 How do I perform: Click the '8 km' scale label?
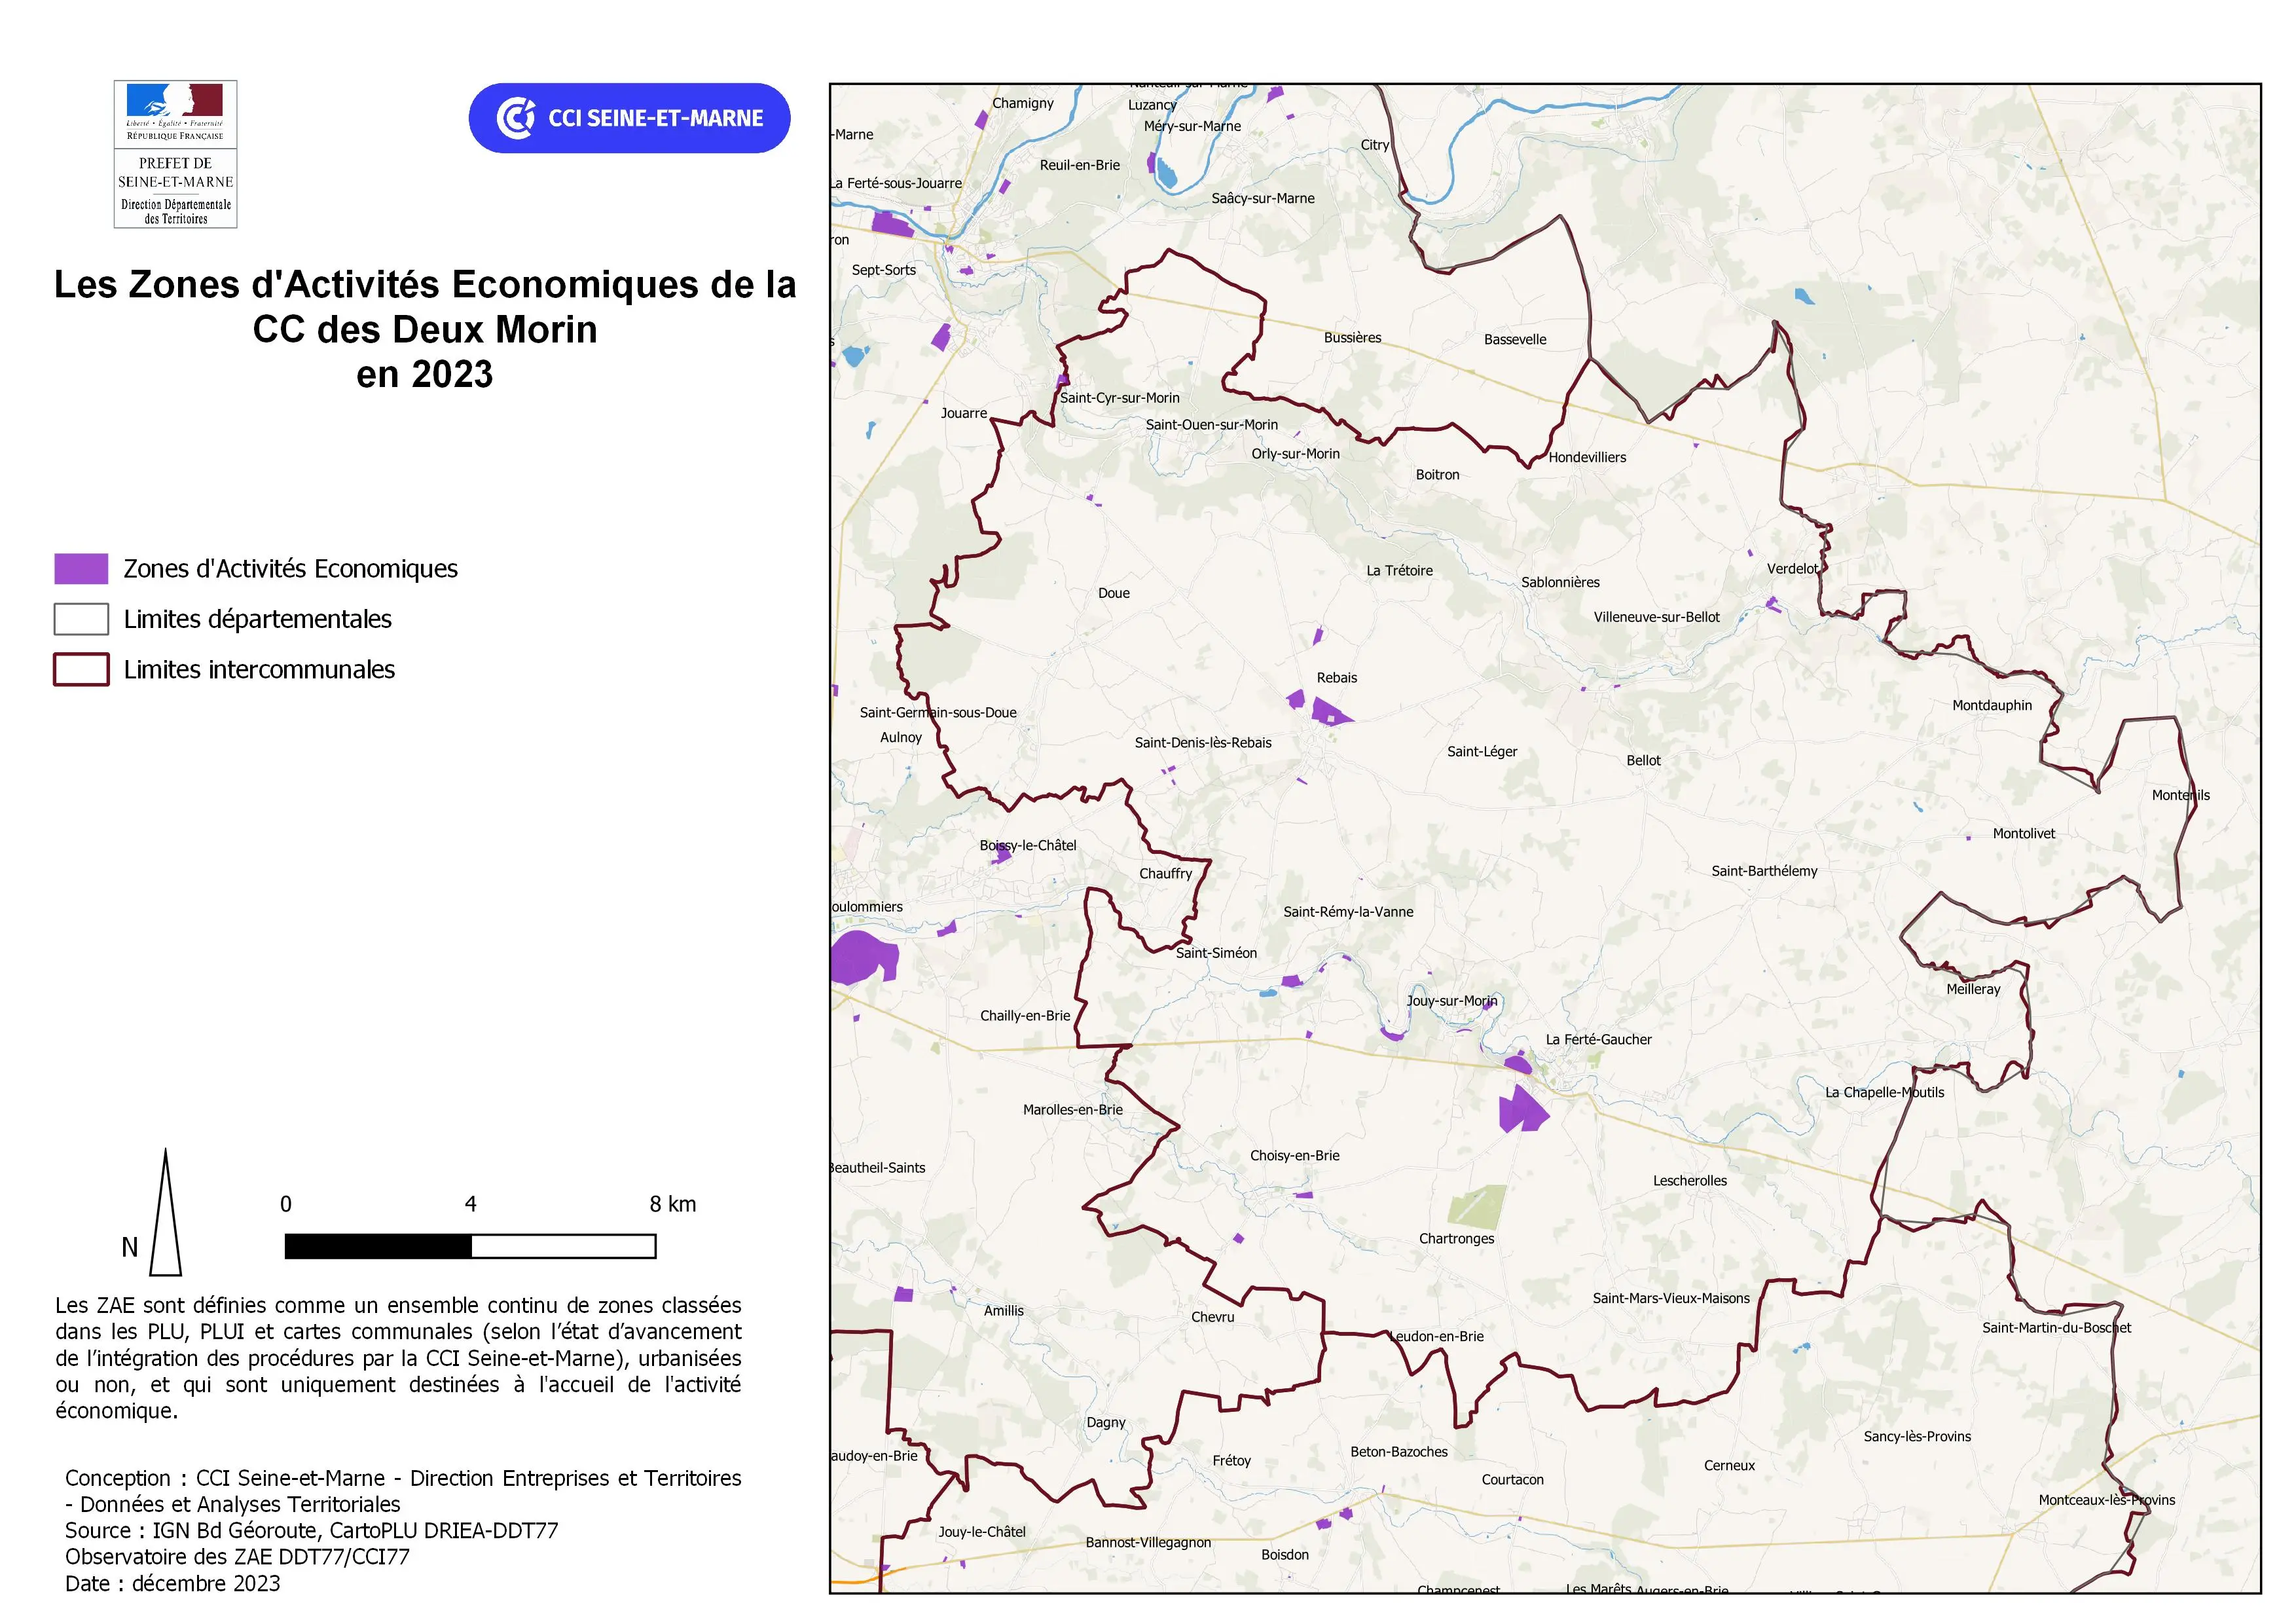pos(673,1204)
